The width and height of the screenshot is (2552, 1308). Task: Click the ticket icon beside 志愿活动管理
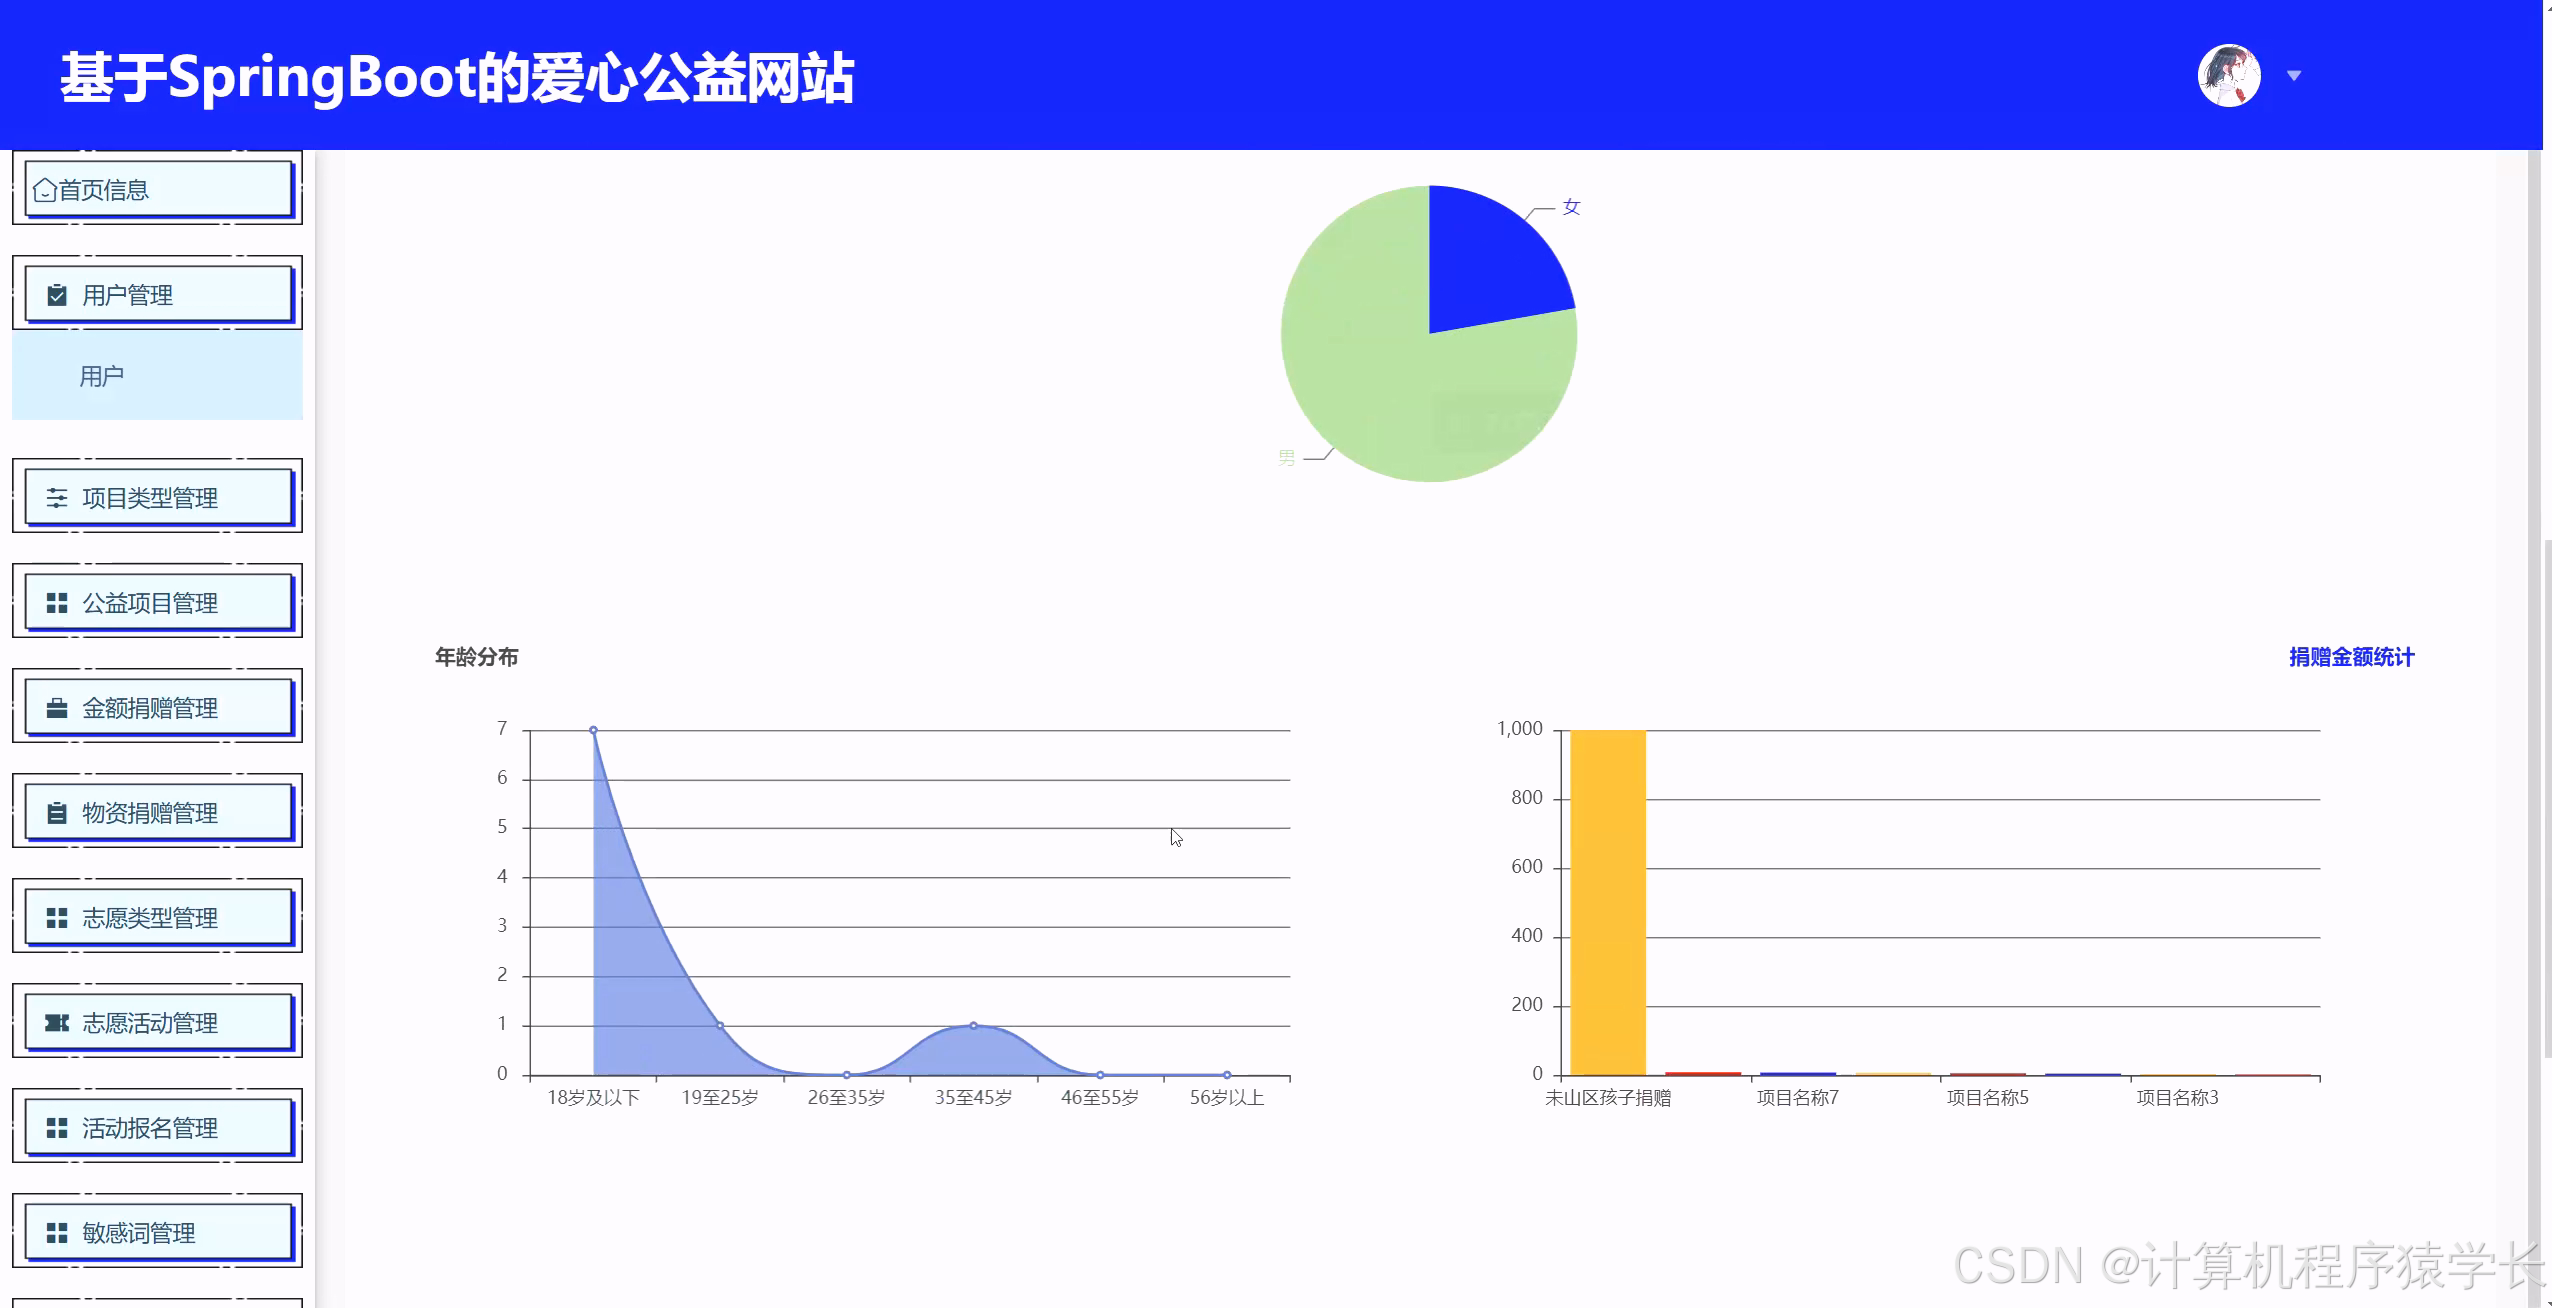click(x=57, y=1023)
